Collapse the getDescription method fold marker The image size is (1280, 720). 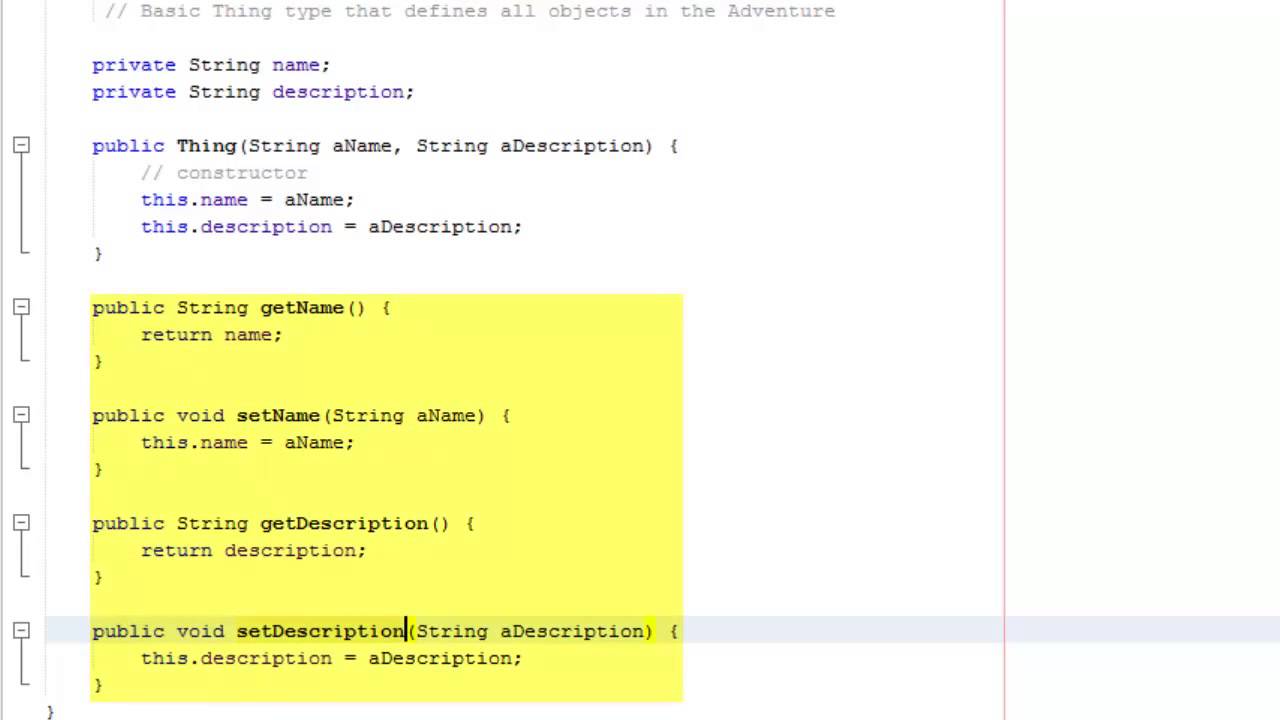pyautogui.click(x=21, y=524)
